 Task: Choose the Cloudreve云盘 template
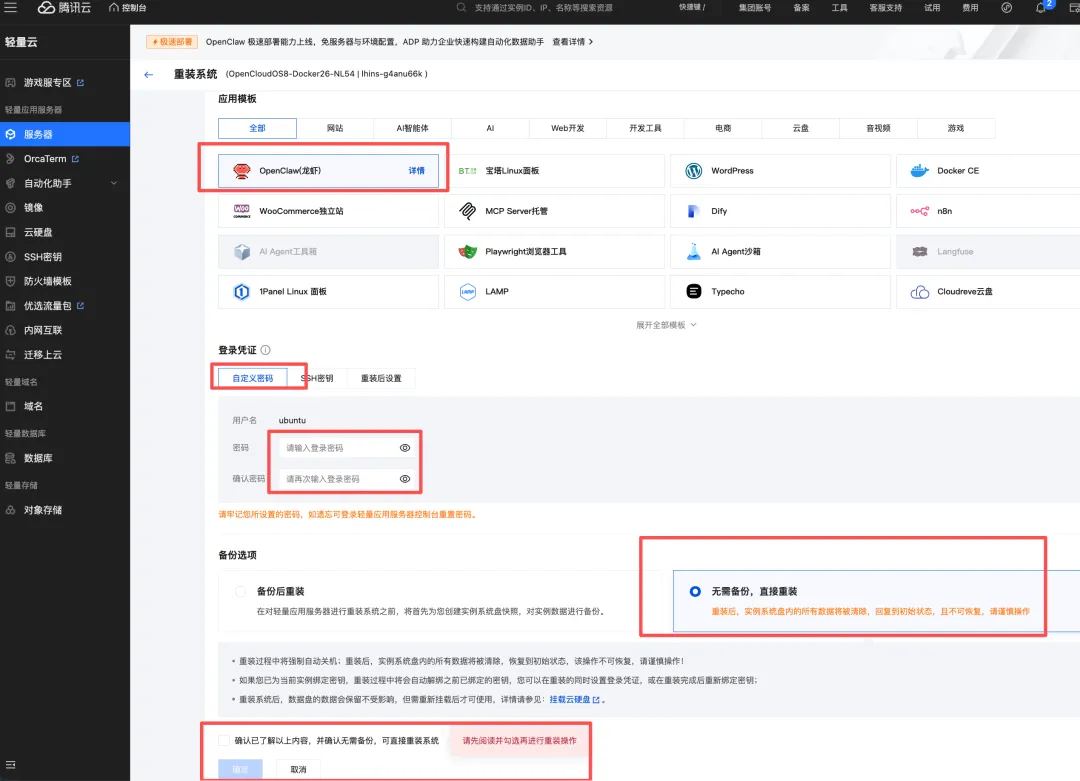(x=988, y=292)
